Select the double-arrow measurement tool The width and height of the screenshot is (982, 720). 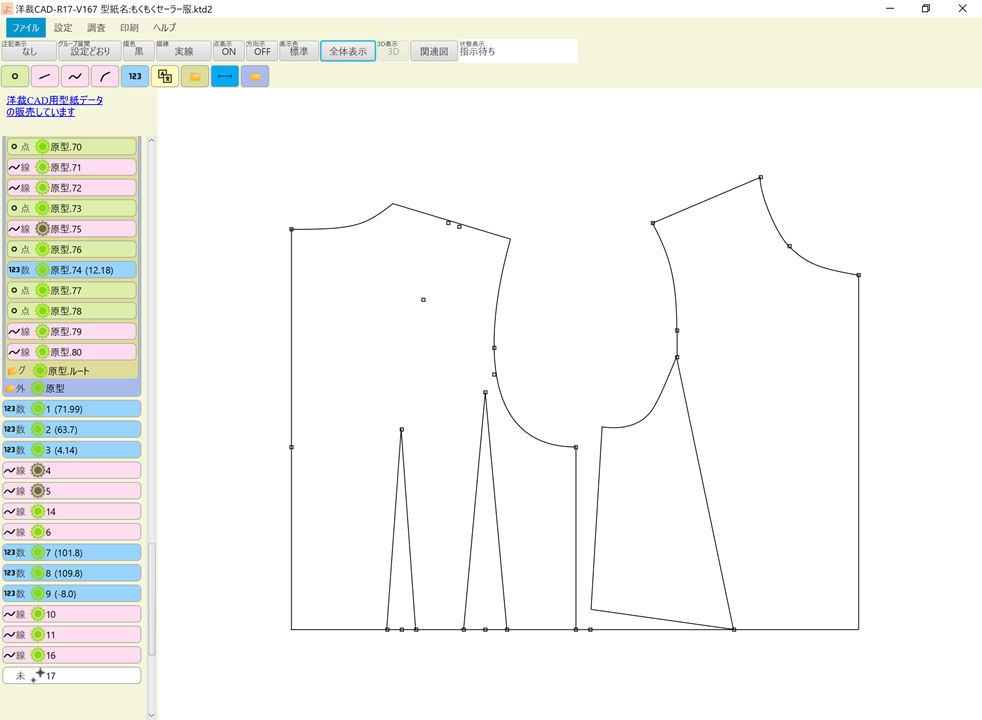point(224,76)
